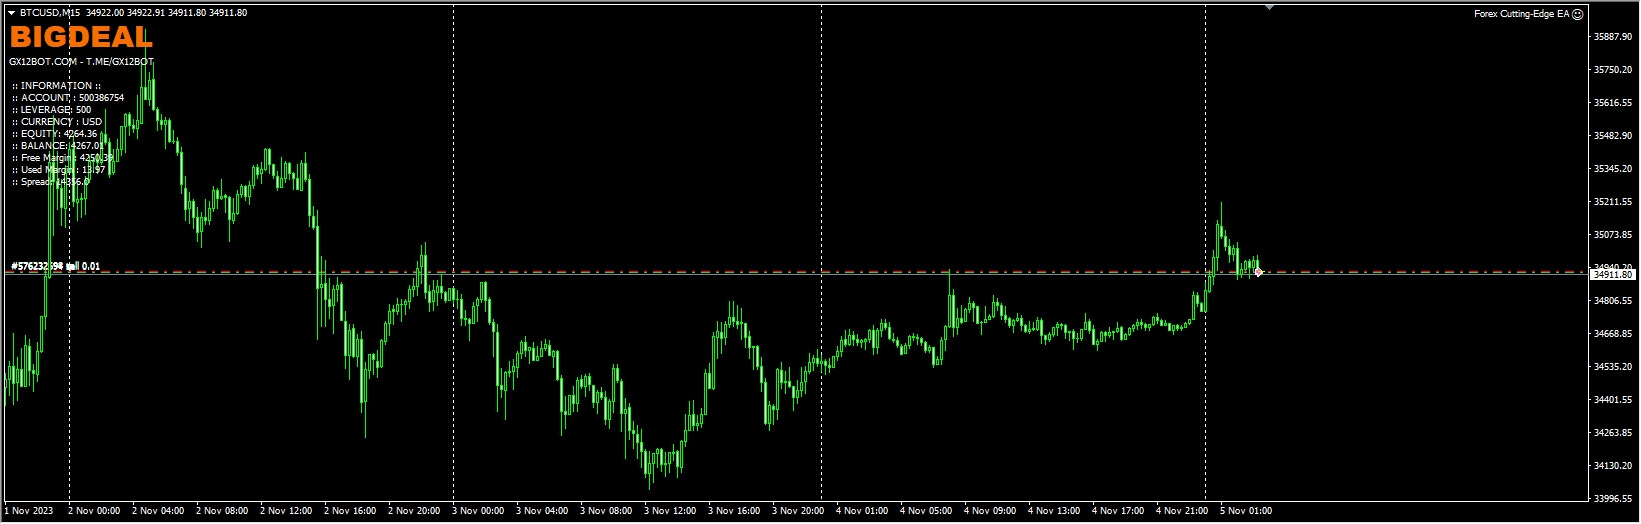Click the 4 Nov 13:00 time label

1054,511
